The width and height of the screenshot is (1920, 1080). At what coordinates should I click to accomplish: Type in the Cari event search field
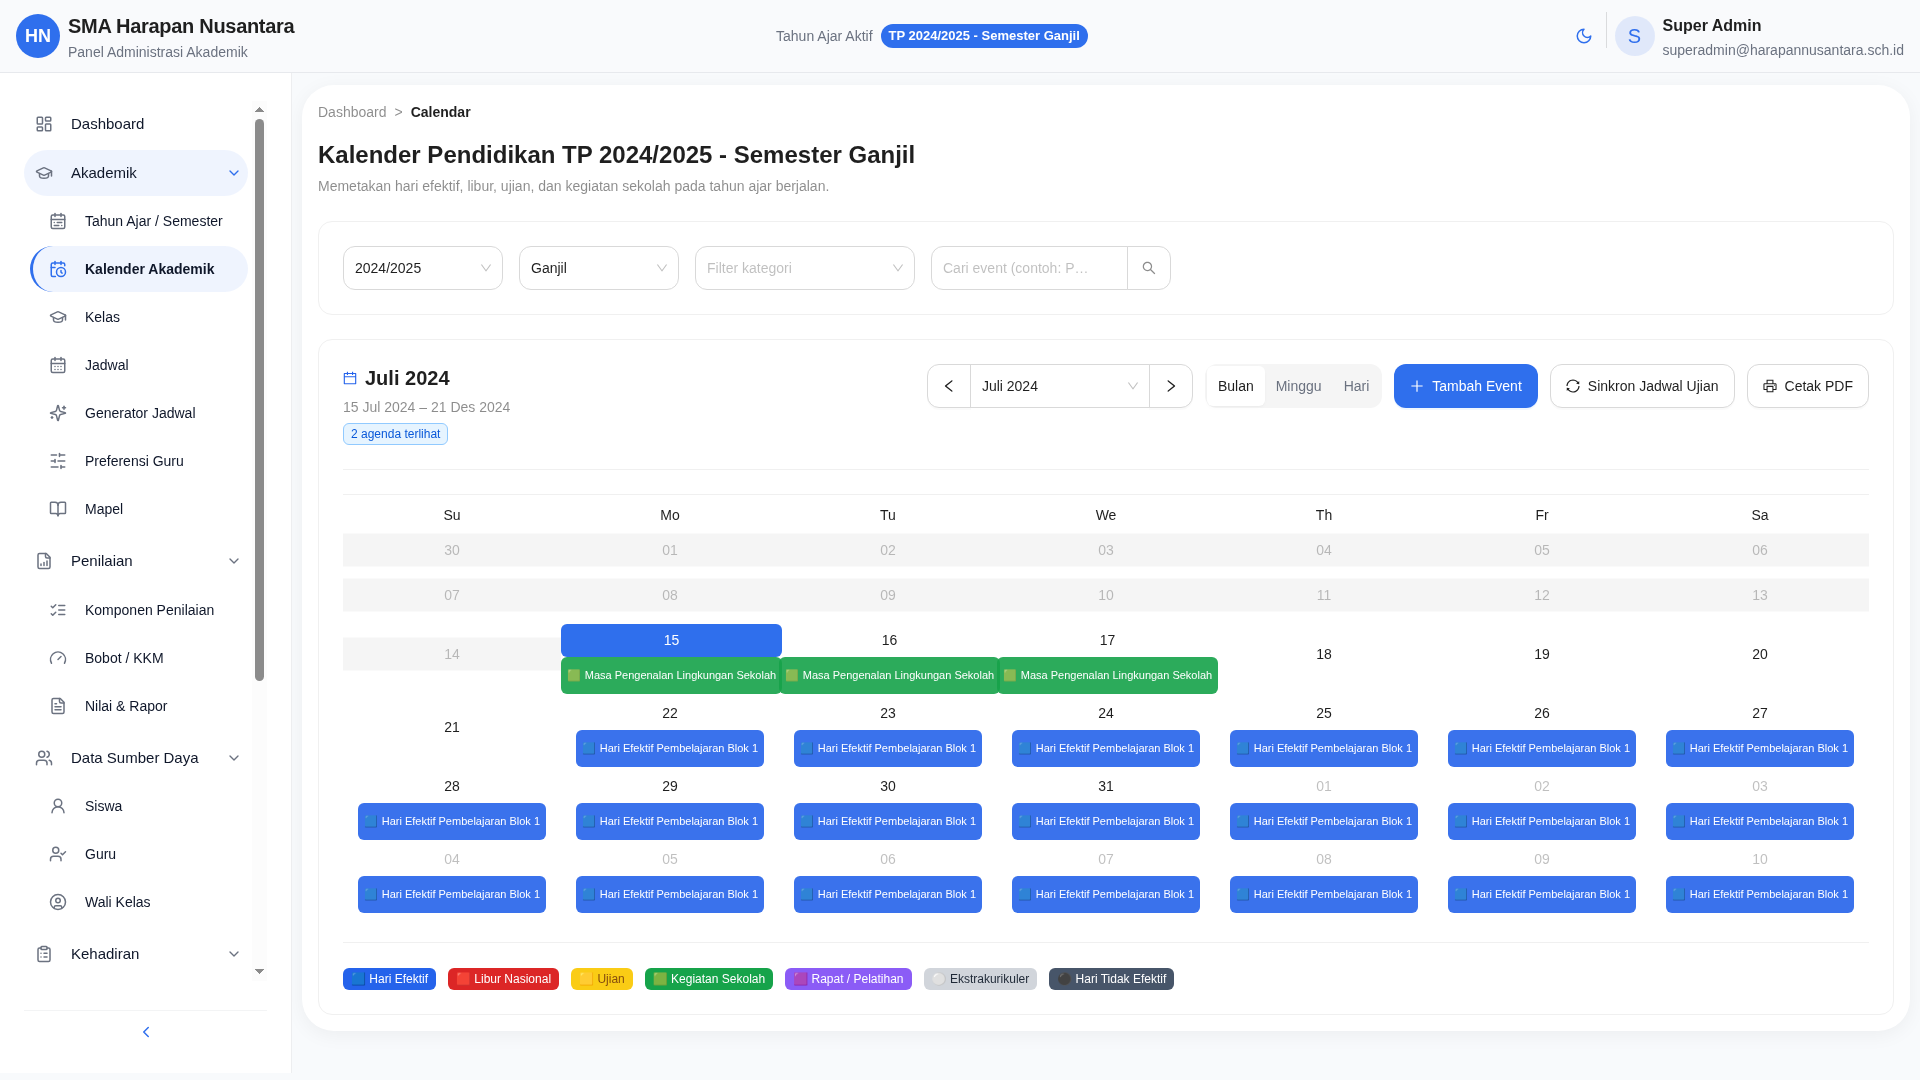(x=1028, y=267)
